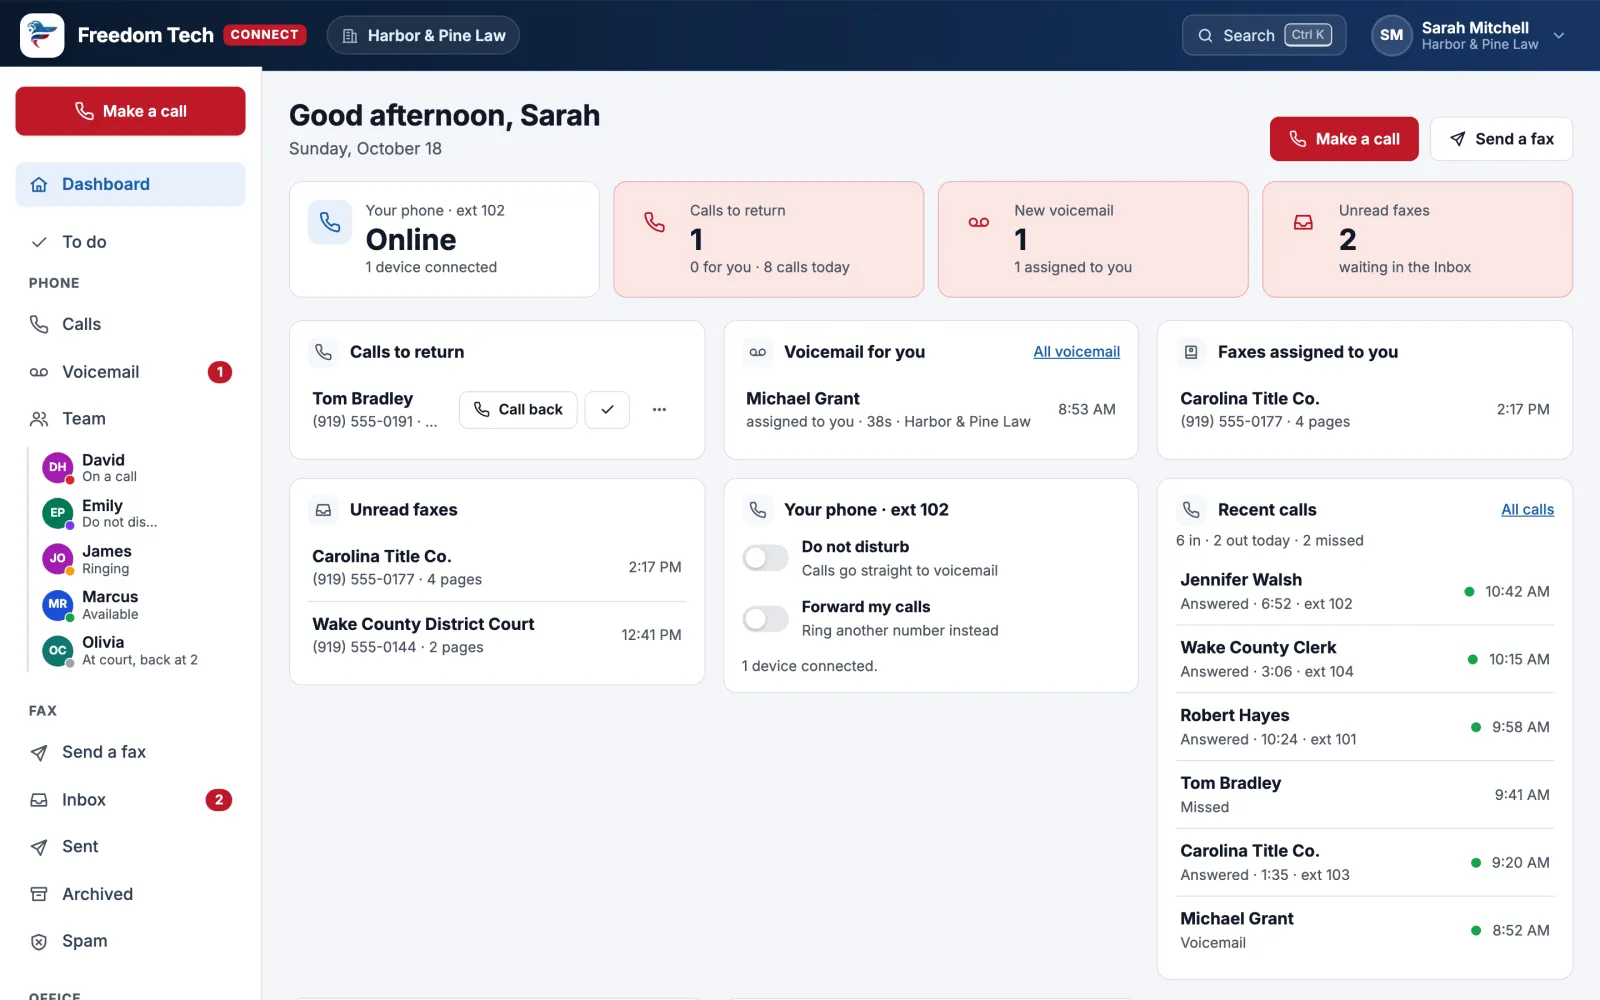This screenshot has width=1600, height=1000.
Task: Open All calls link
Action: click(1527, 510)
